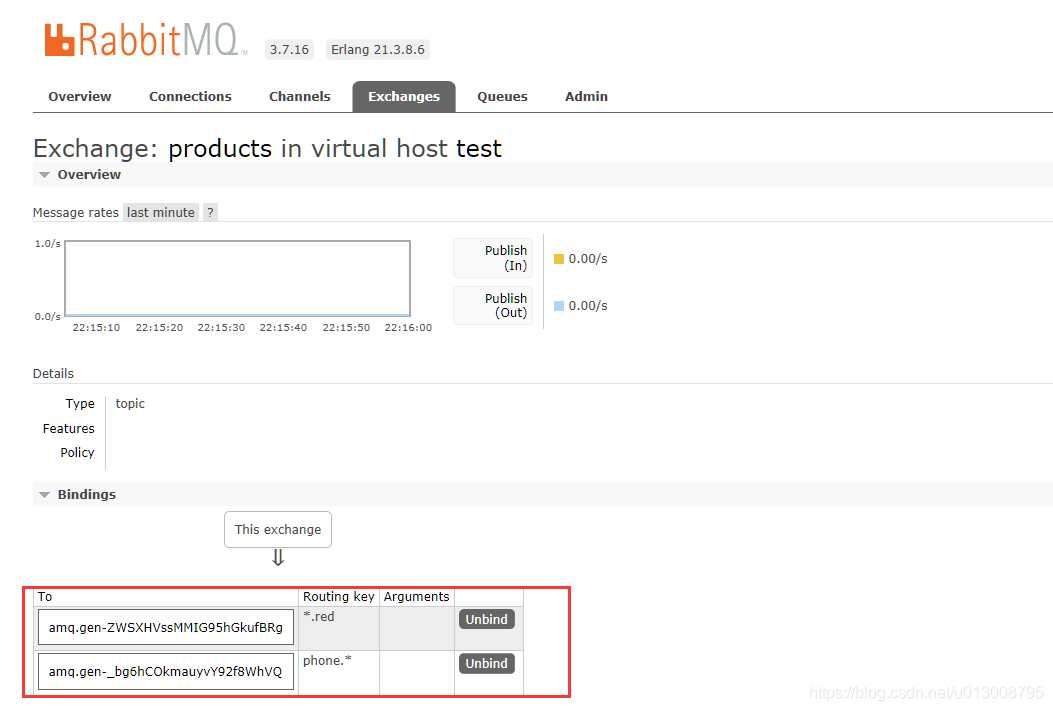Image resolution: width=1053 pixels, height=711 pixels.
Task: Open queue amq.gen-_bg6hCOkmauyvY92f8WhVQ
Action: [x=166, y=671]
